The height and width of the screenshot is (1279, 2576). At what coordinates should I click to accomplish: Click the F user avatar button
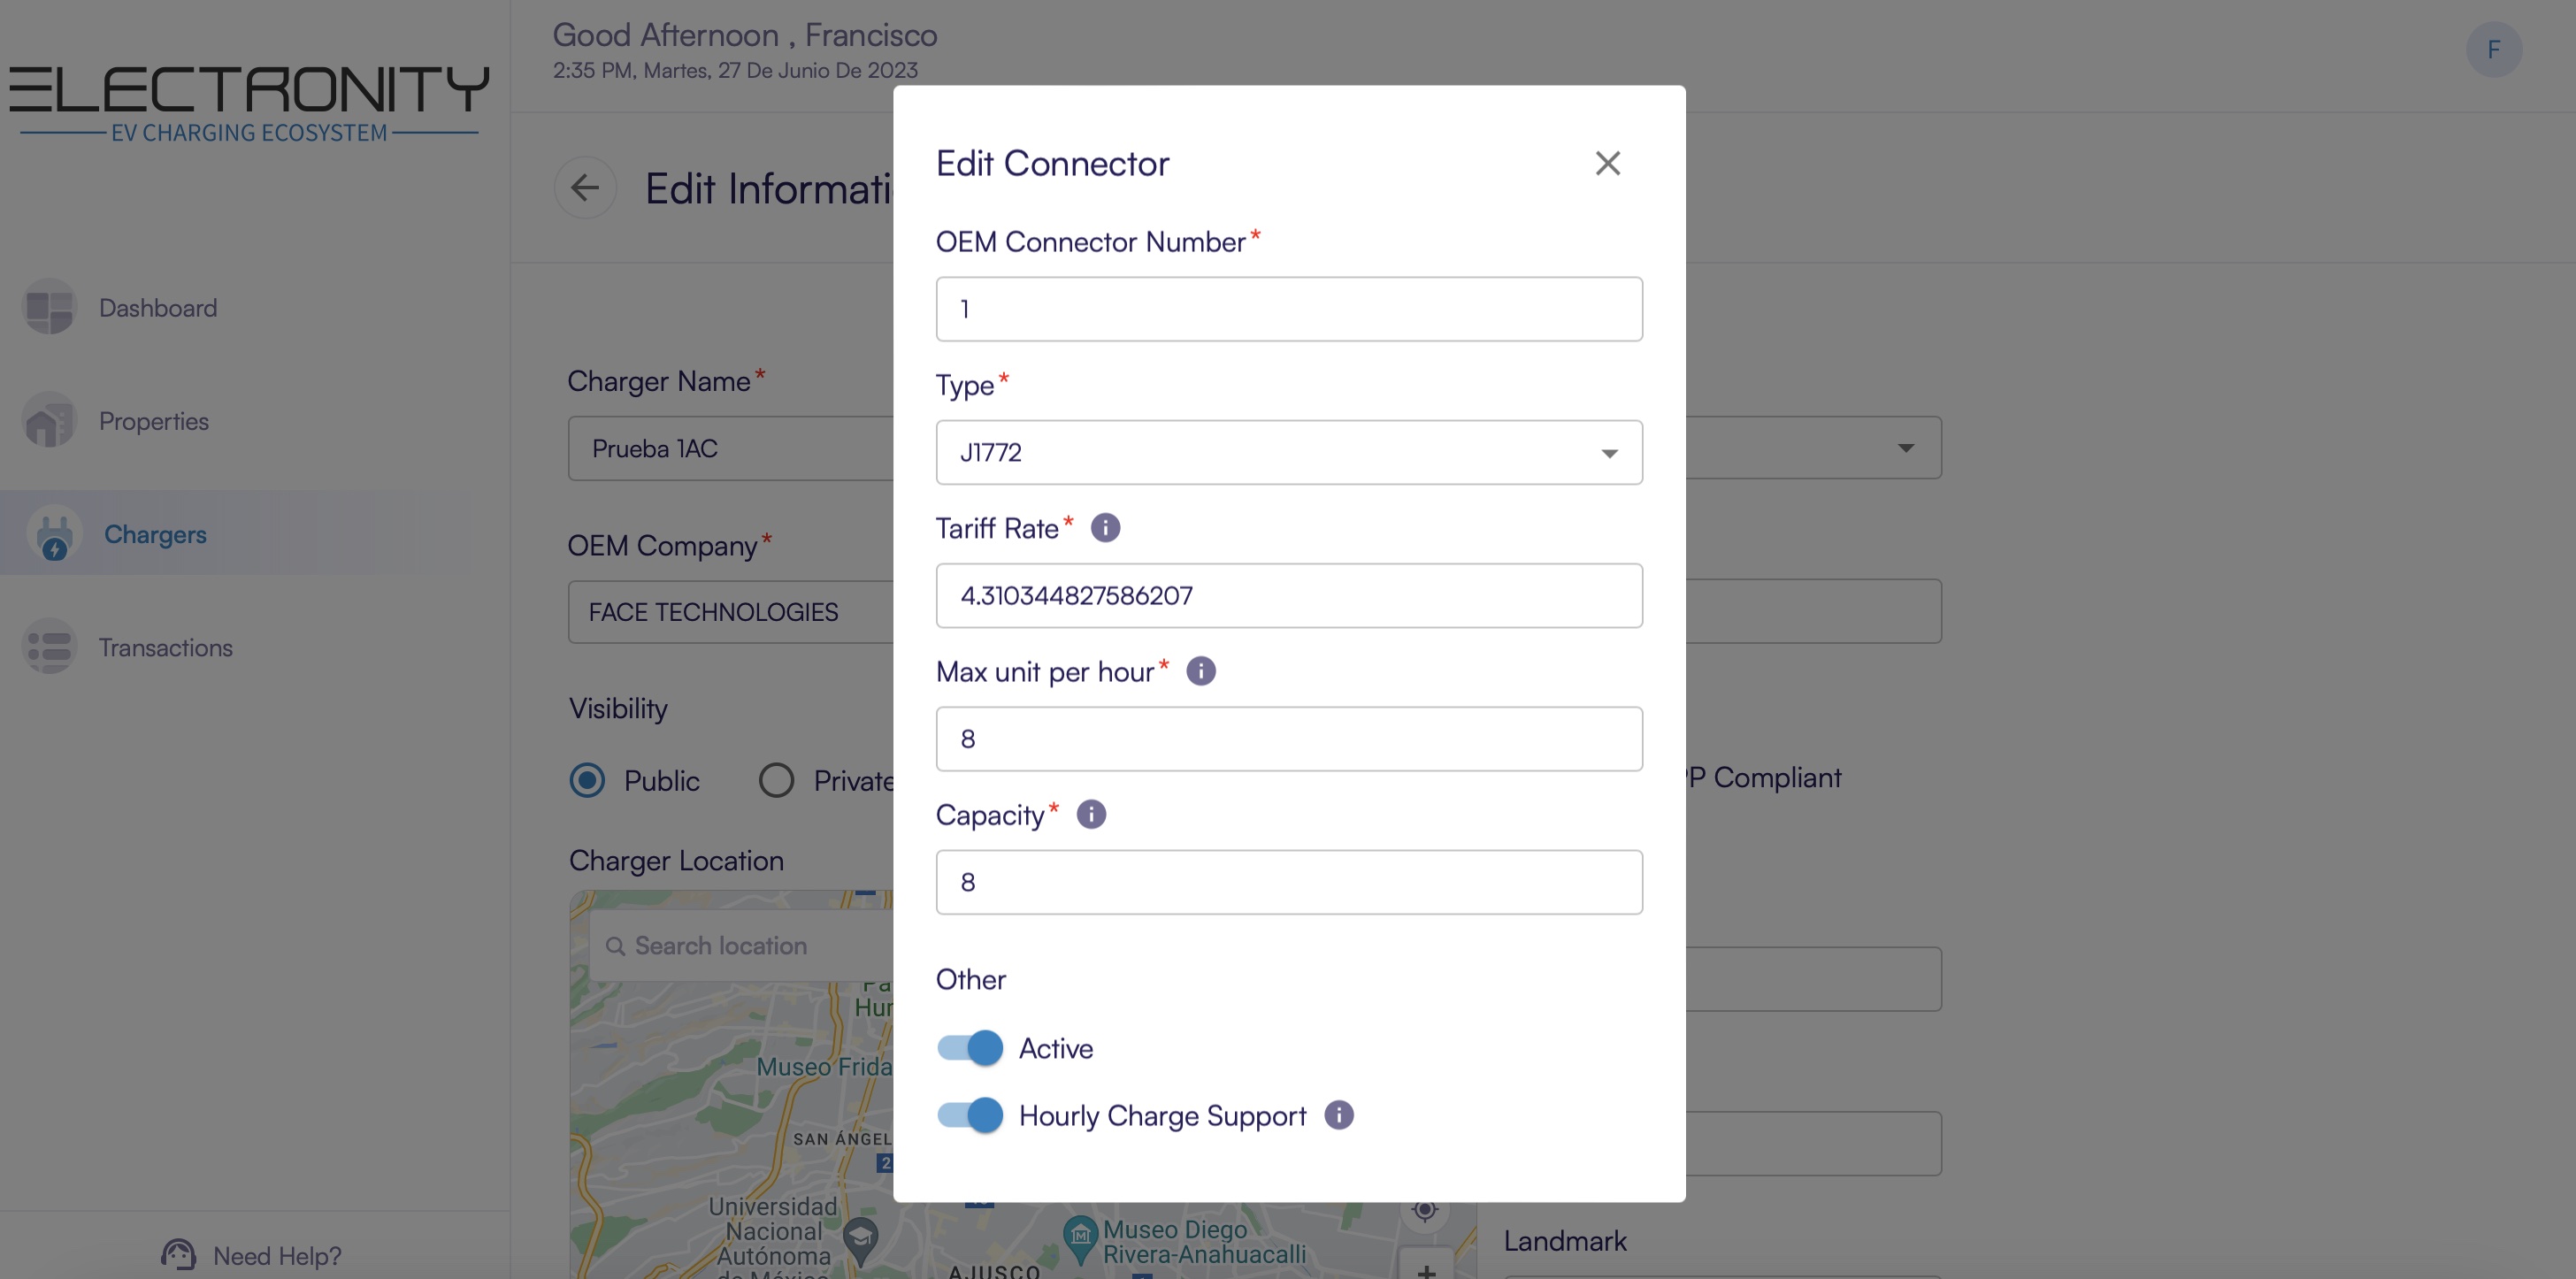(x=2493, y=50)
